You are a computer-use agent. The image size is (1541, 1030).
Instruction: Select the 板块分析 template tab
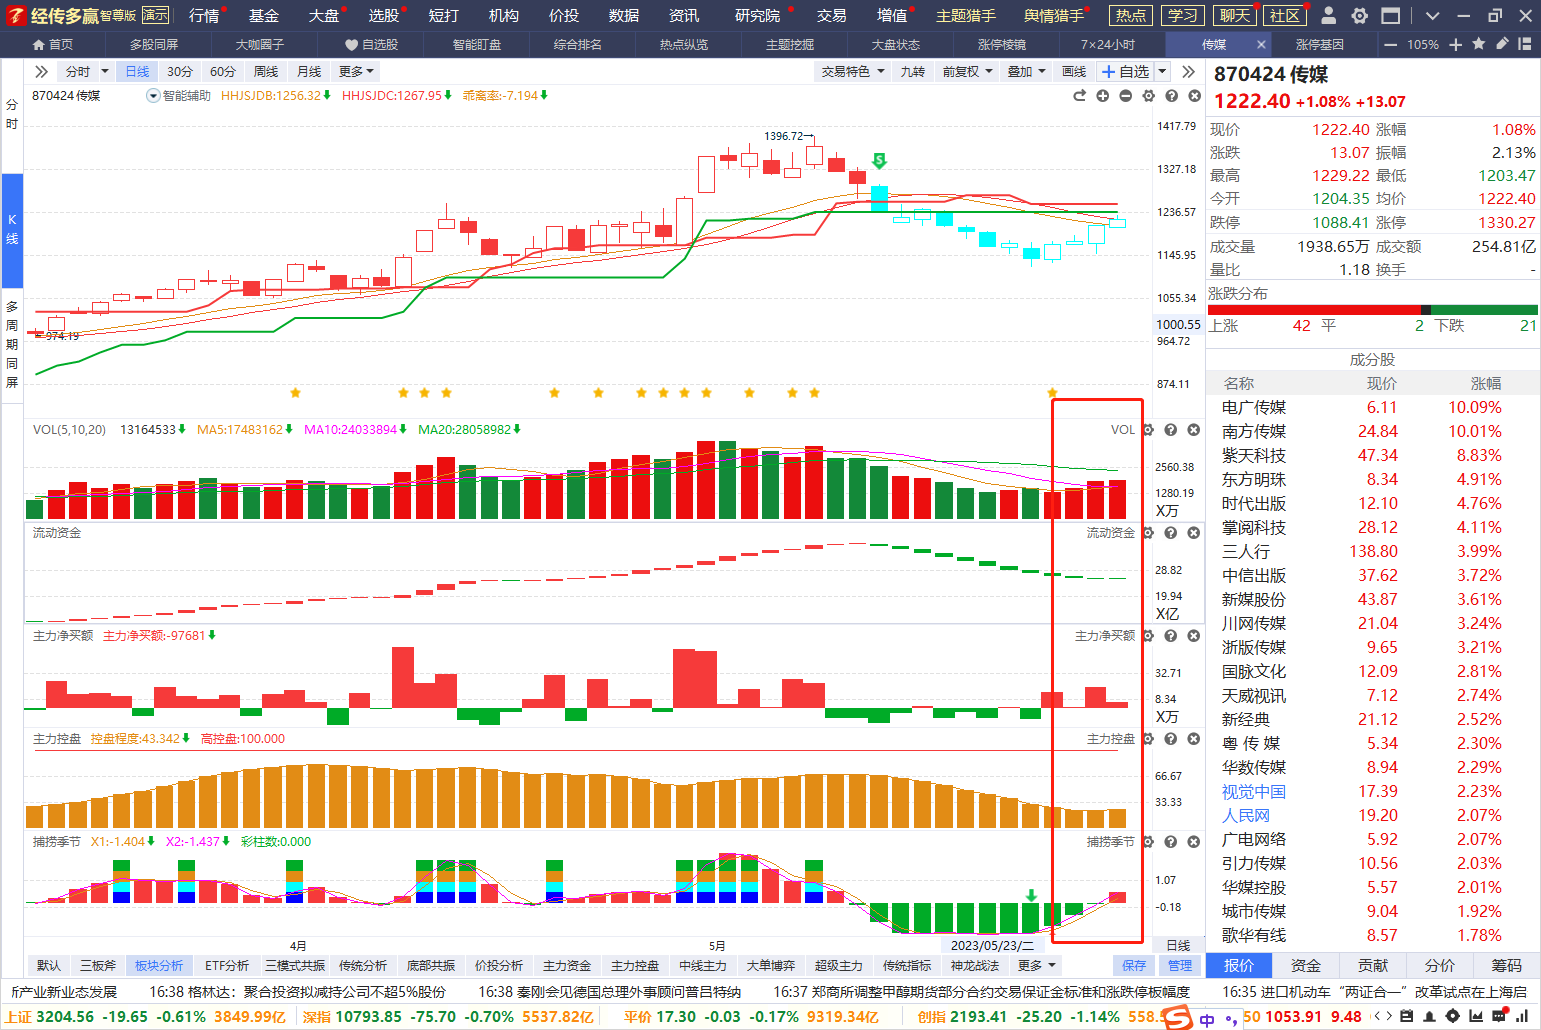[x=159, y=966]
